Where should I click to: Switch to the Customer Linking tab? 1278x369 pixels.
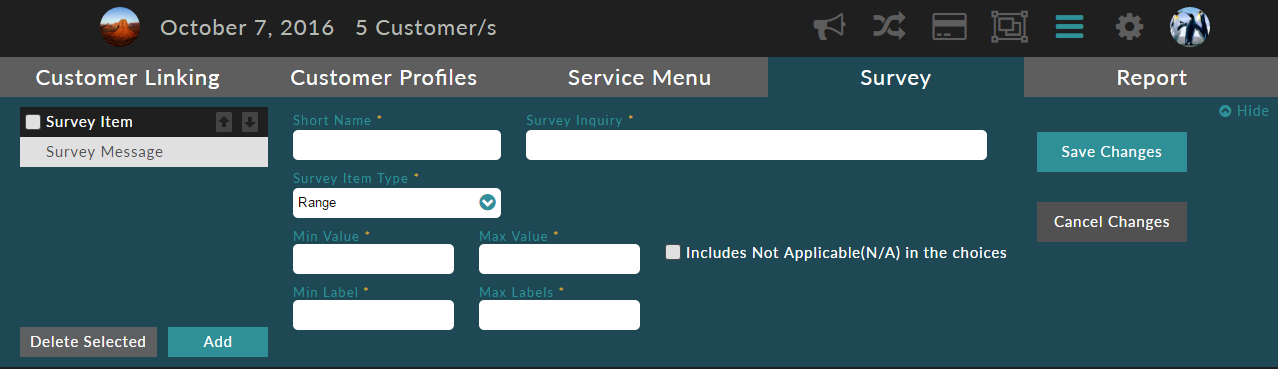(x=128, y=78)
